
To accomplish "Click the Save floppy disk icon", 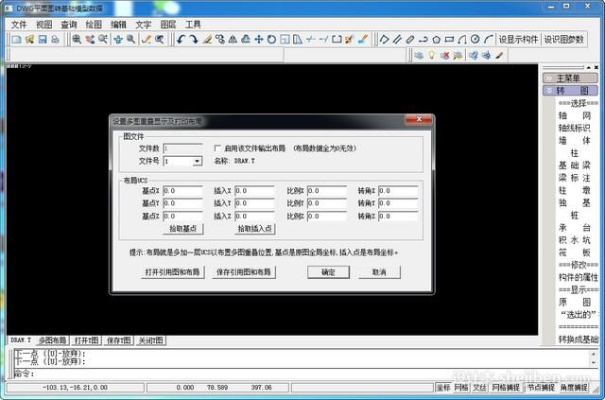I will [x=42, y=39].
